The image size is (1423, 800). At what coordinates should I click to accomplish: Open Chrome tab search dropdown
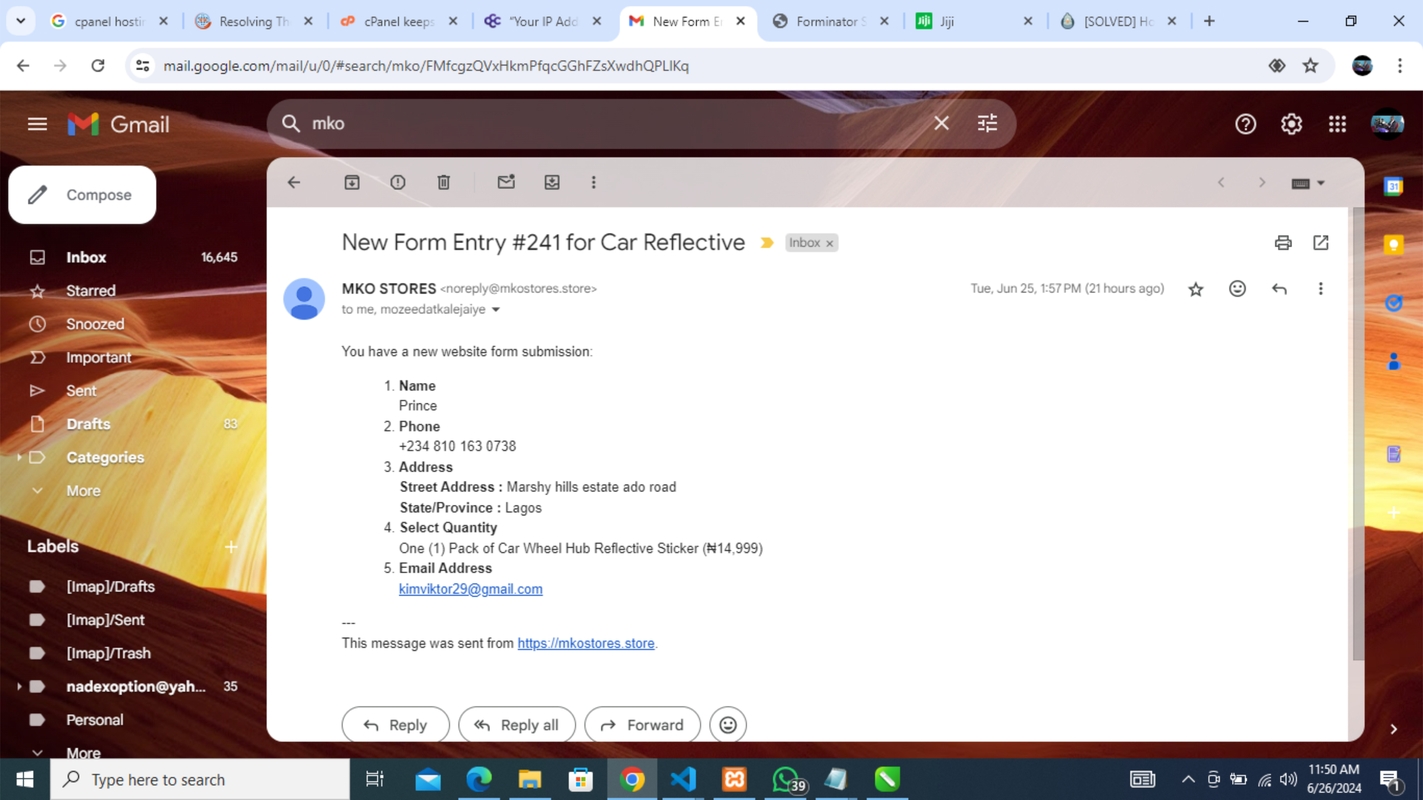point(20,21)
